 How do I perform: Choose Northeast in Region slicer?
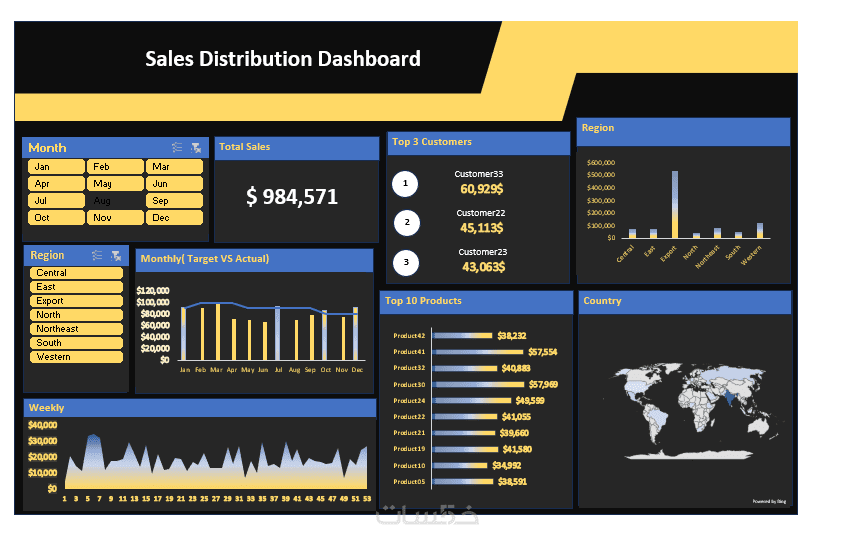pos(76,329)
